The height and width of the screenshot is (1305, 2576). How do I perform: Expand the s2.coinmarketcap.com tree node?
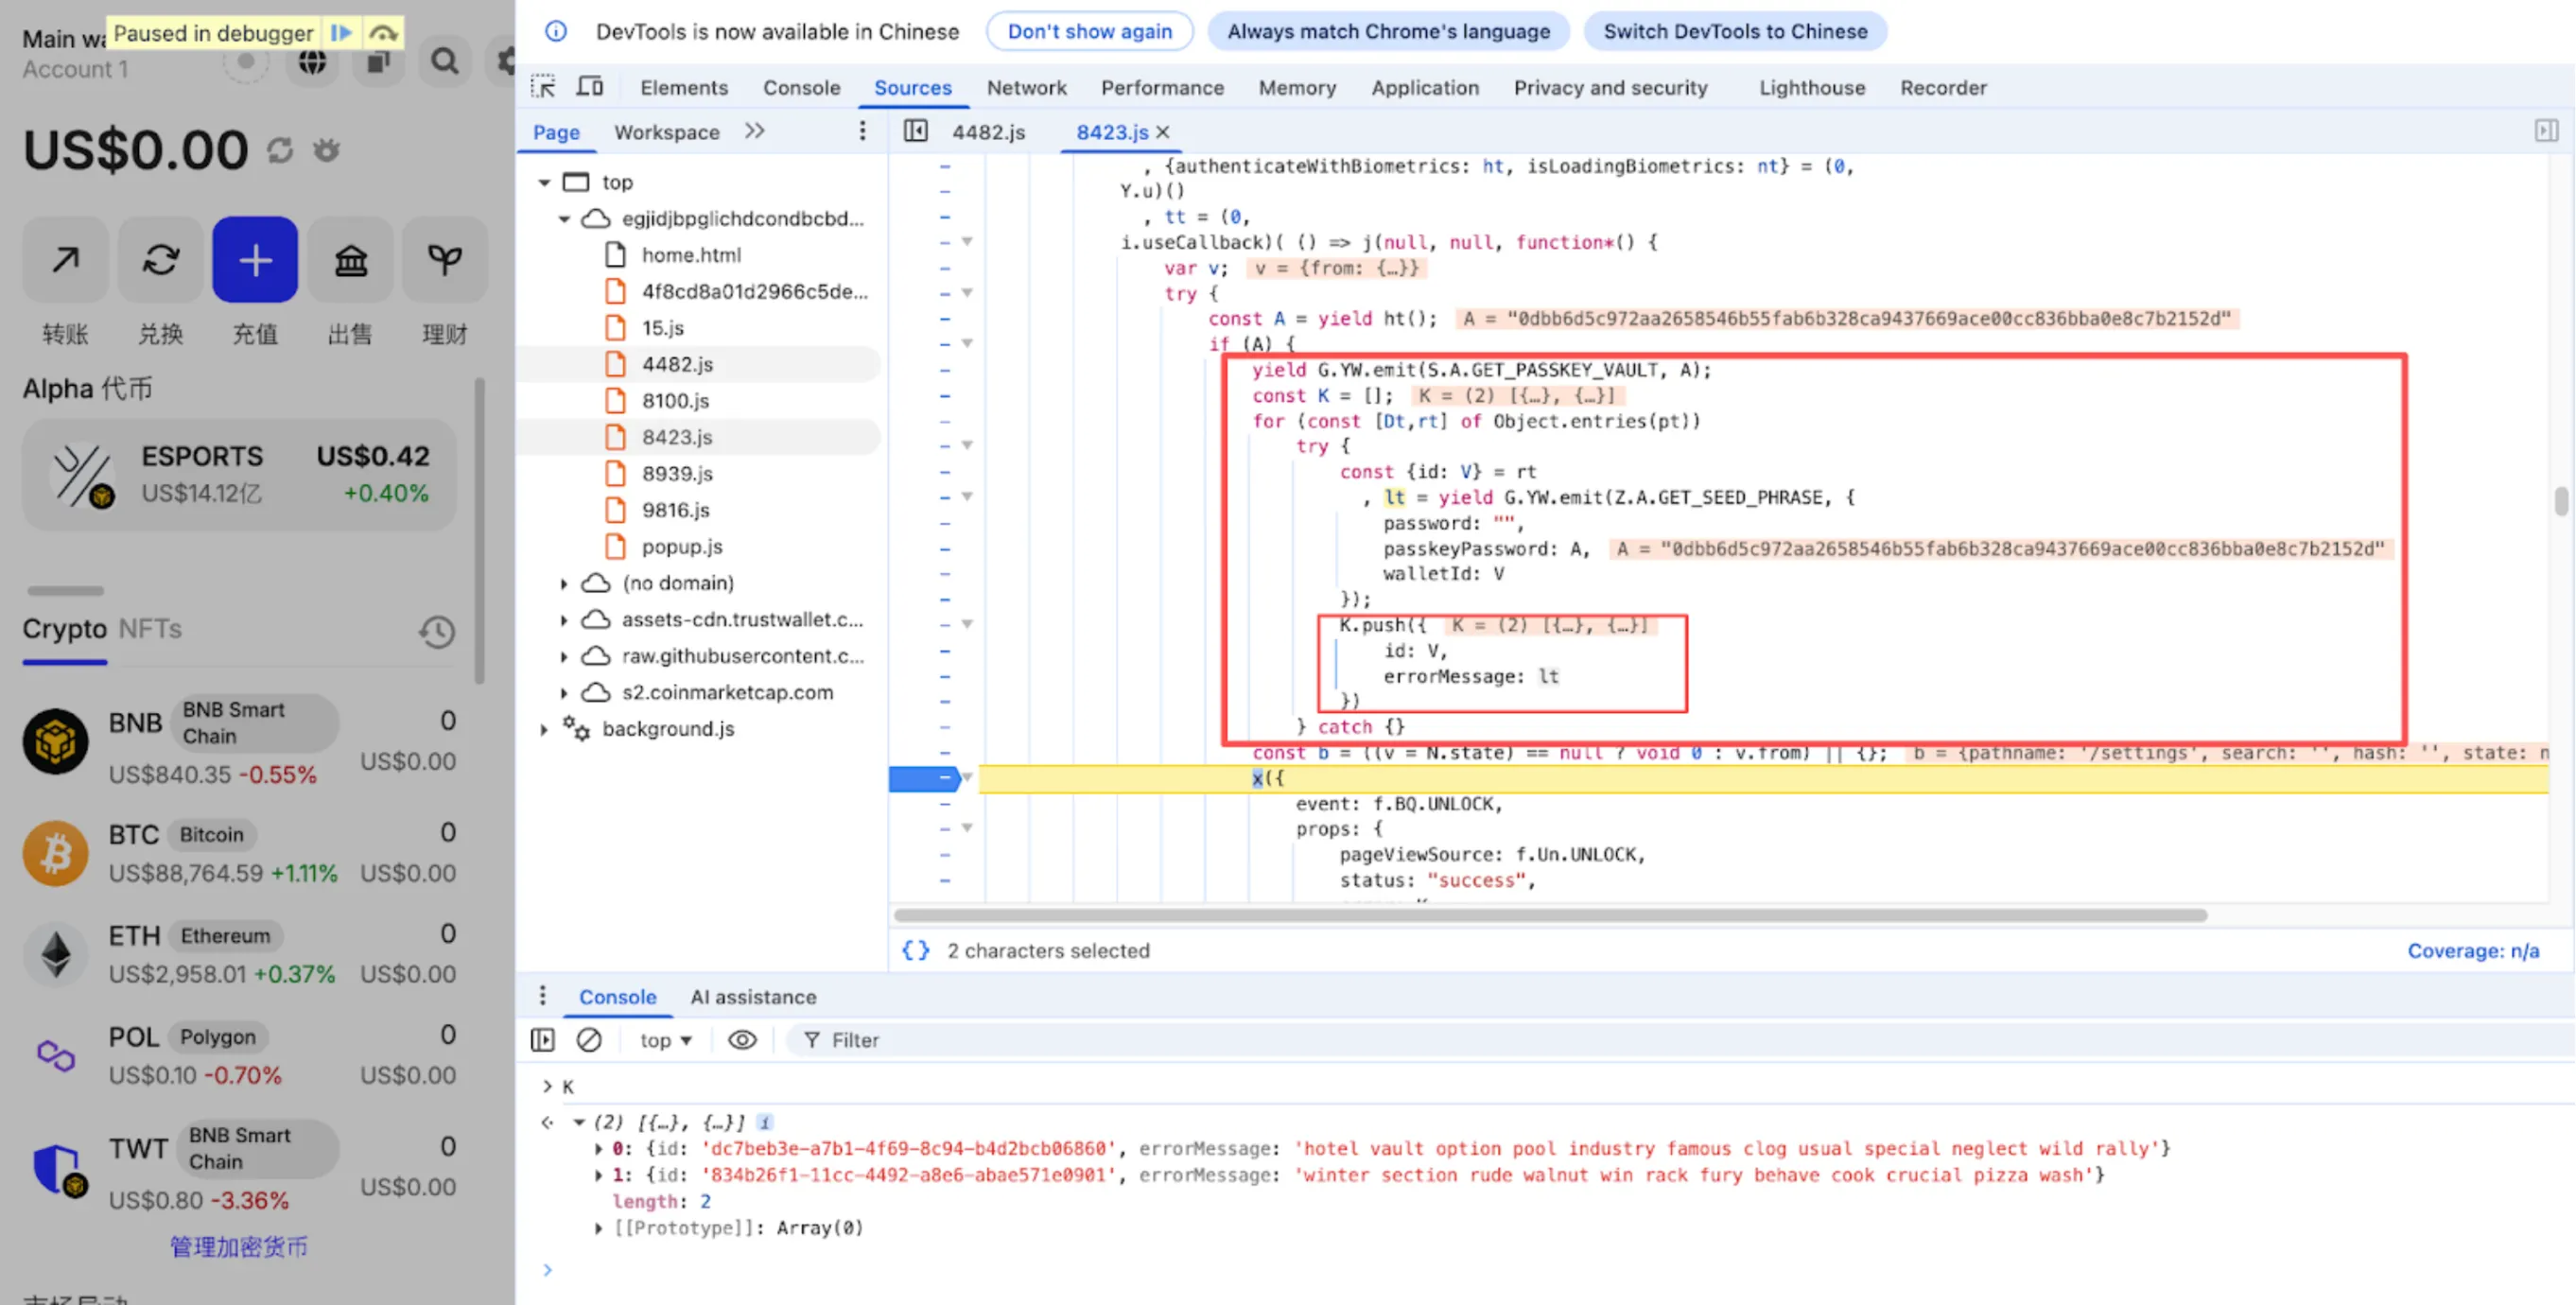tap(563, 691)
